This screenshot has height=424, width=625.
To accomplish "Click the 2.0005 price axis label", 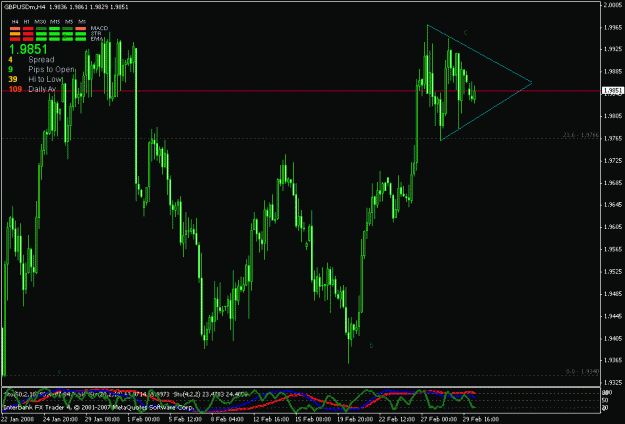I will (x=614, y=5).
